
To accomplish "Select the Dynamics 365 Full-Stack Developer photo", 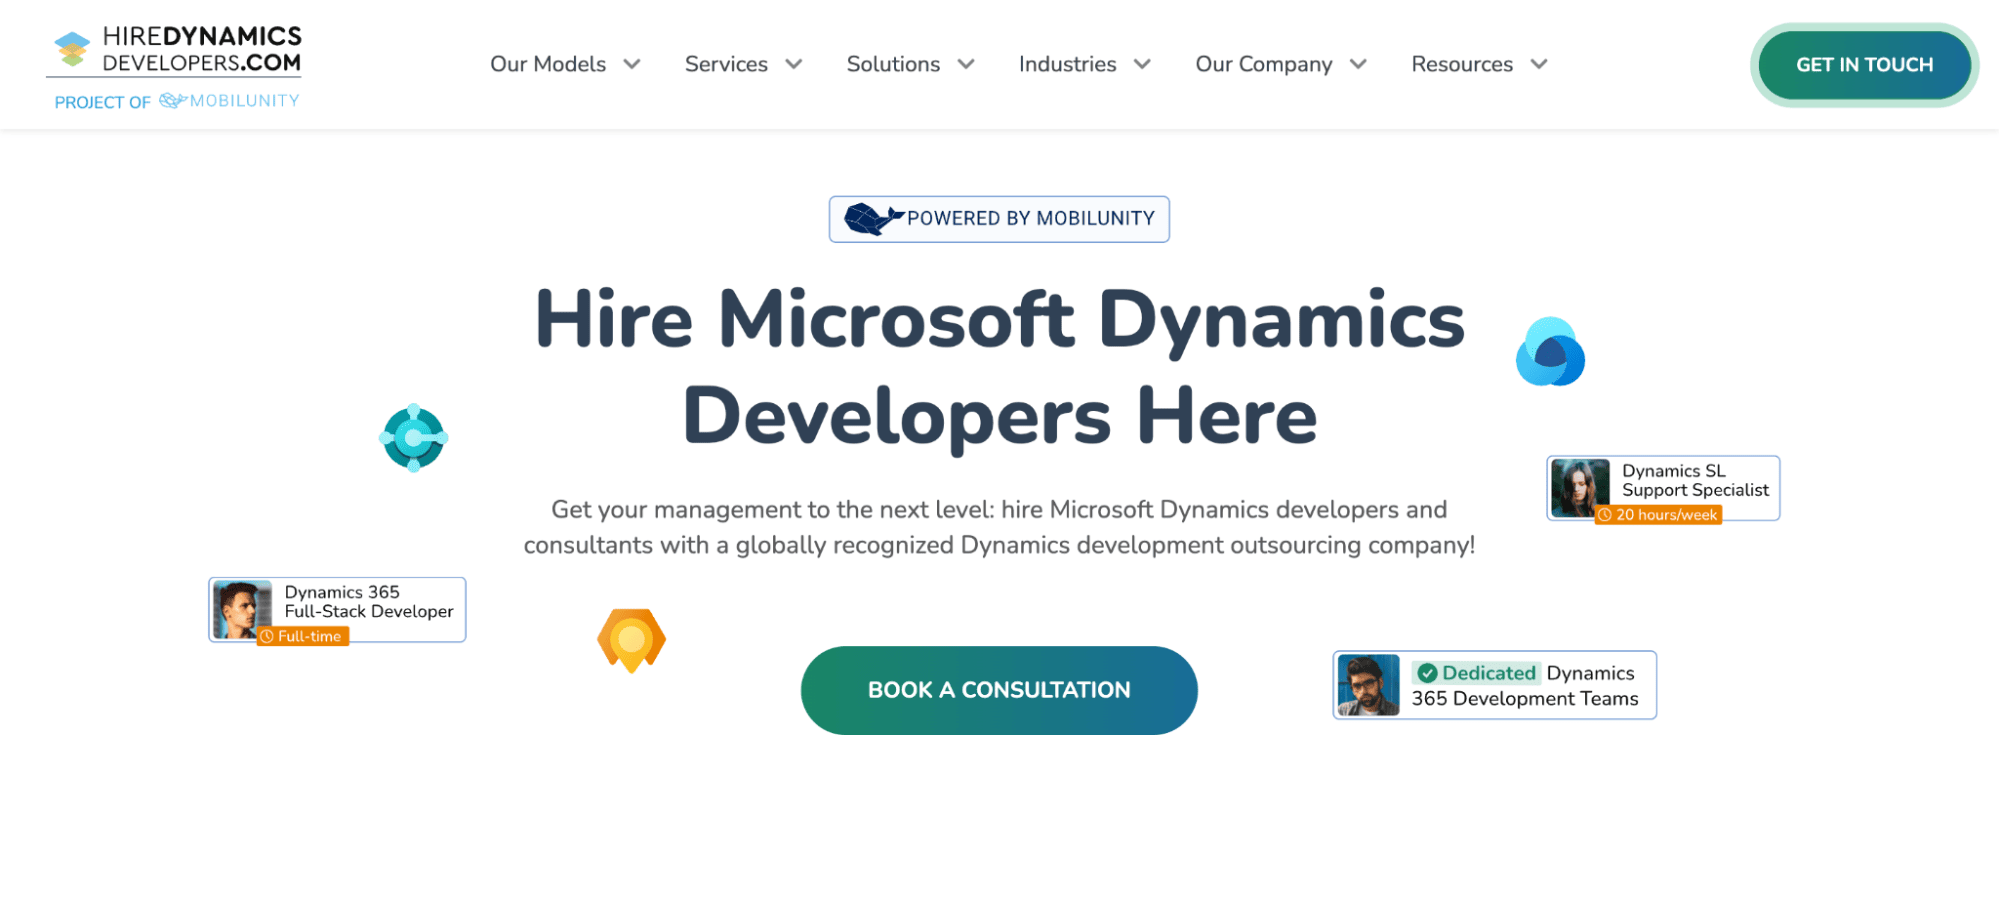I will coord(241,610).
